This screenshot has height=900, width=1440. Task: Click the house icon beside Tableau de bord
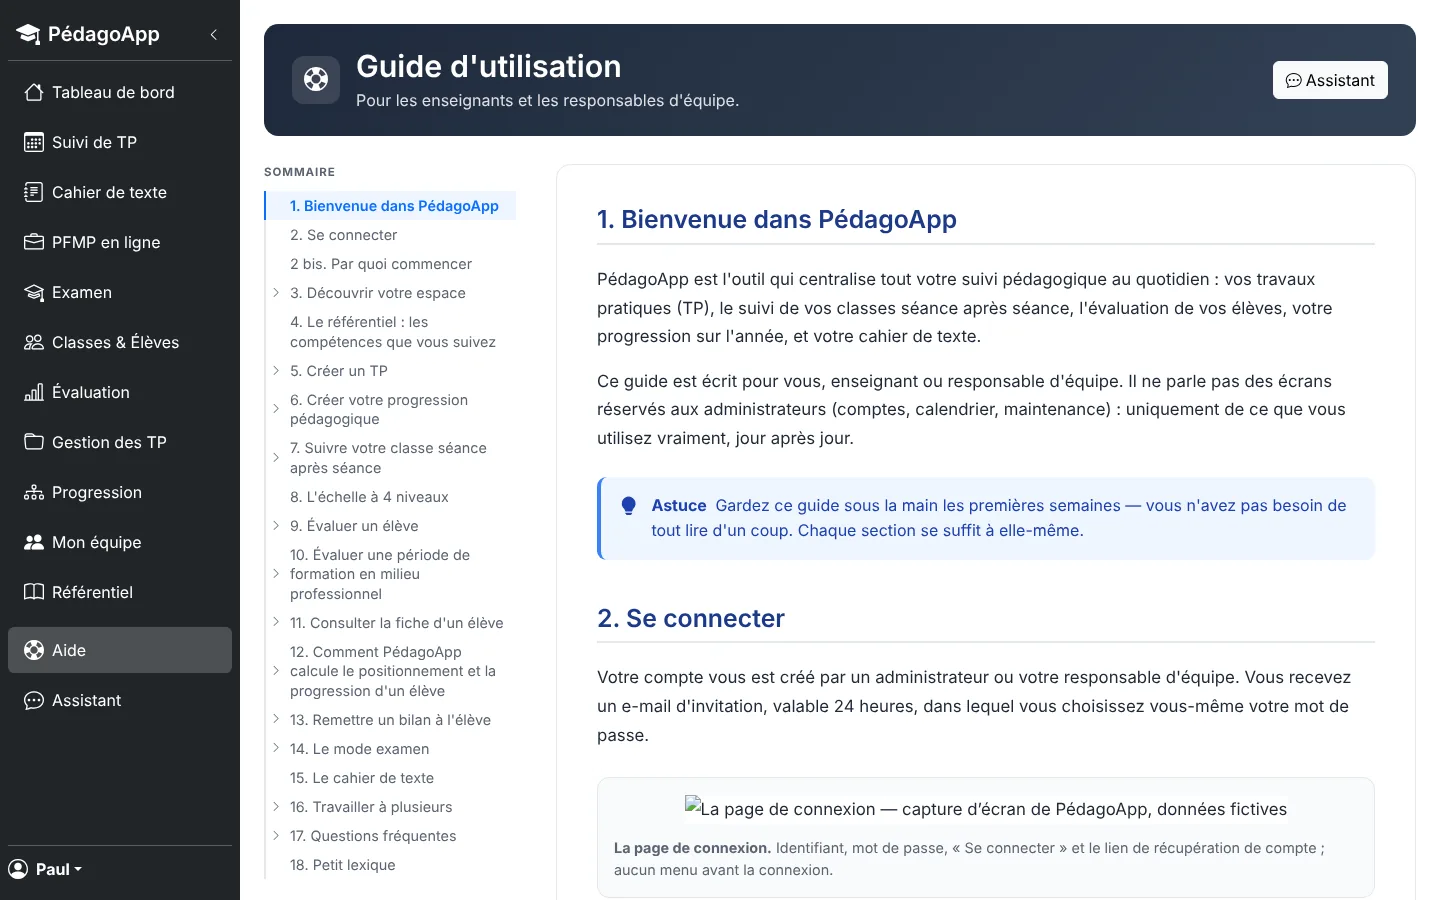click(x=34, y=92)
